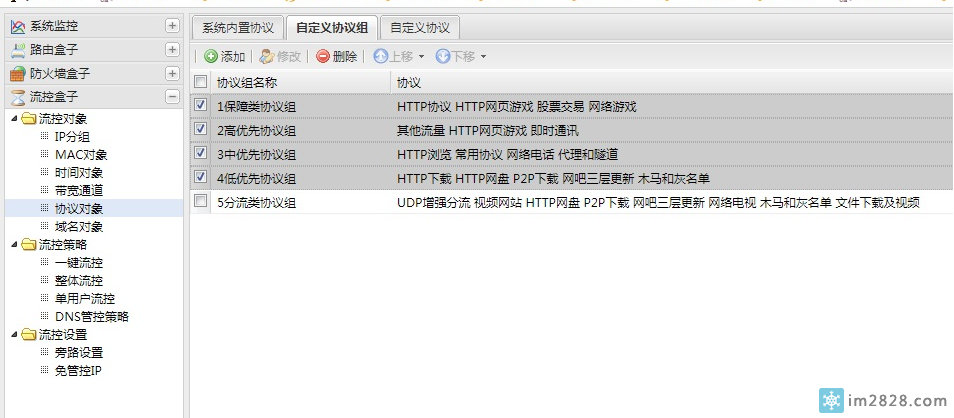Click the 路由盒子 router icon

pos(17,50)
